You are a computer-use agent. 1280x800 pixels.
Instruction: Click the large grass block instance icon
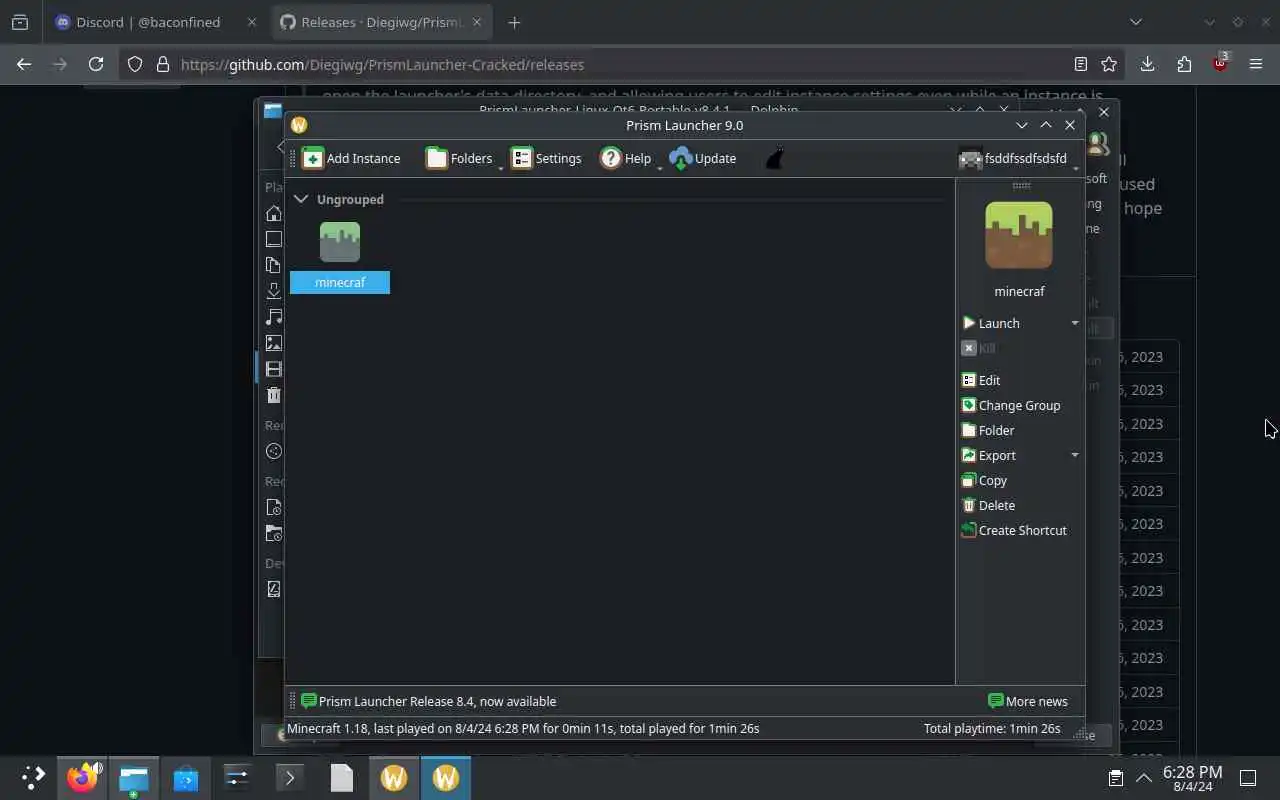(1019, 235)
